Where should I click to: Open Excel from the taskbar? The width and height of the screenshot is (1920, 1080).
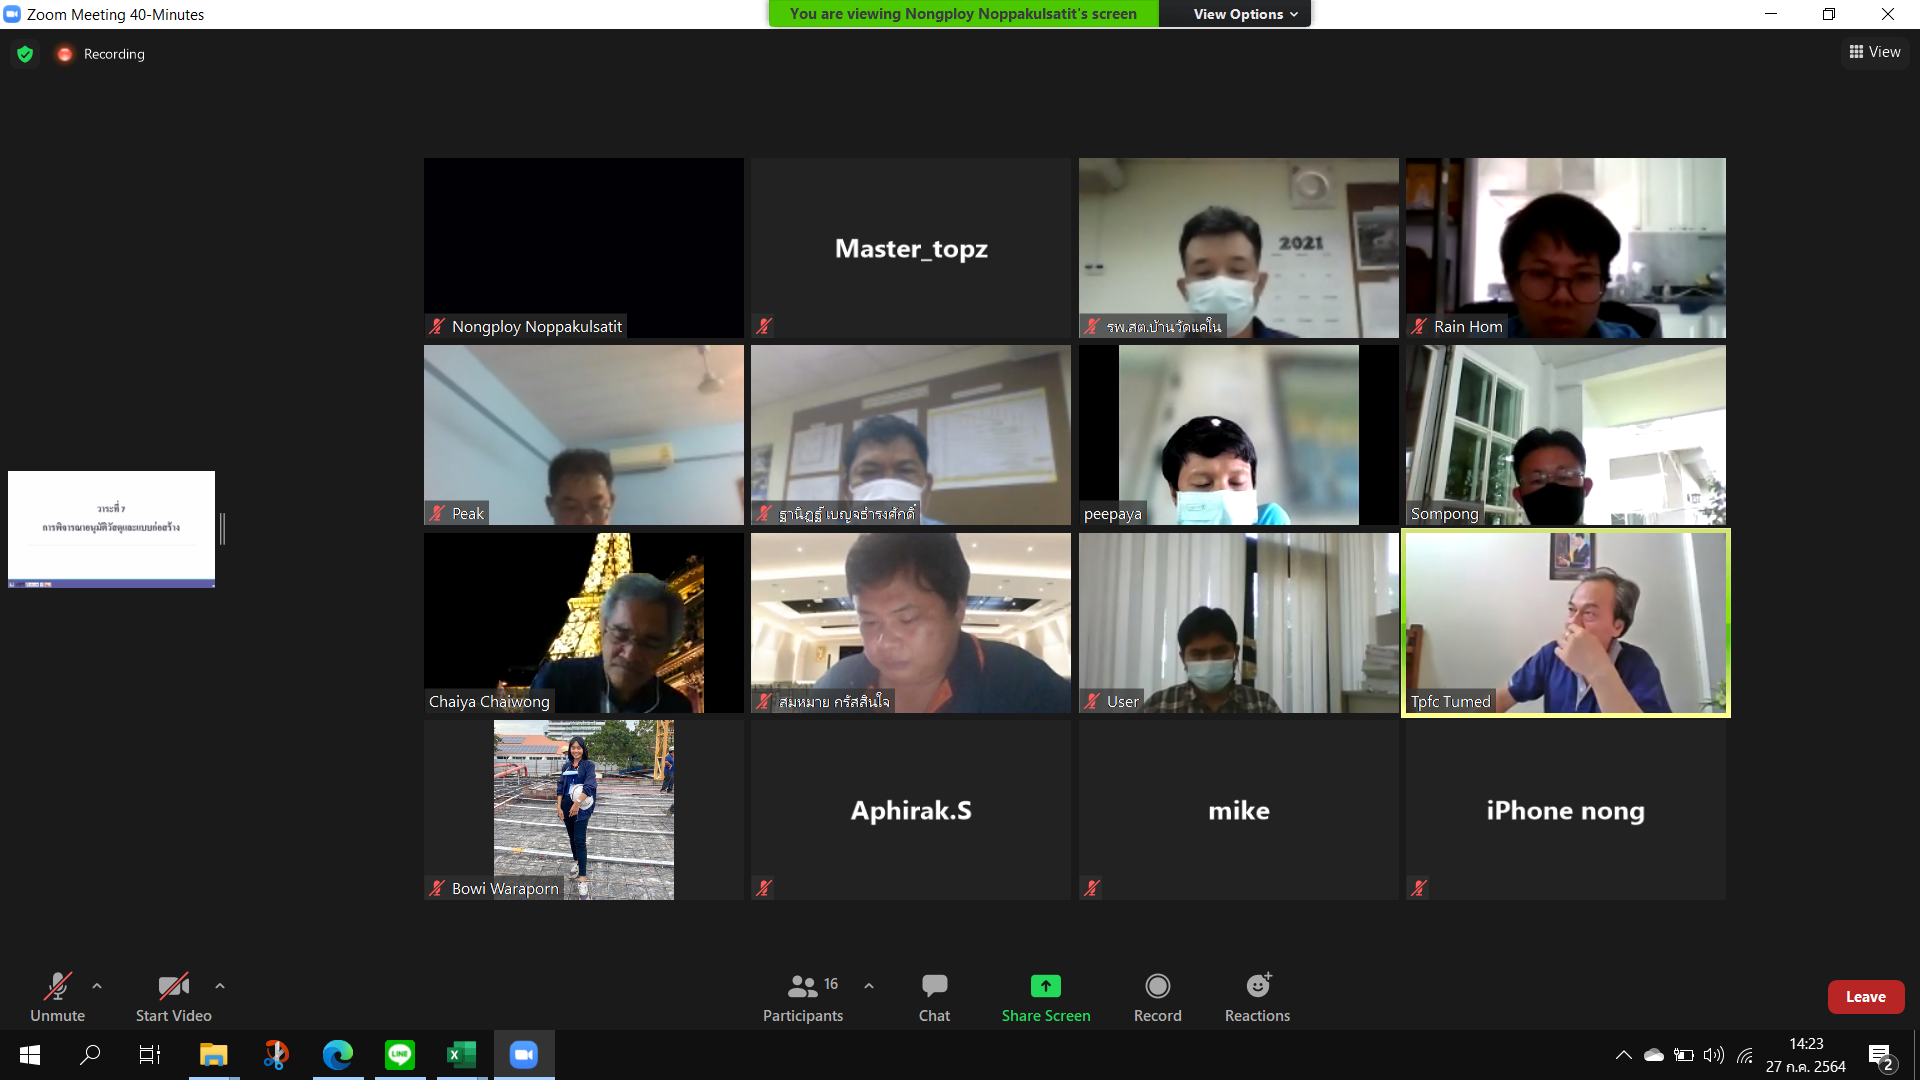pyautogui.click(x=461, y=1054)
